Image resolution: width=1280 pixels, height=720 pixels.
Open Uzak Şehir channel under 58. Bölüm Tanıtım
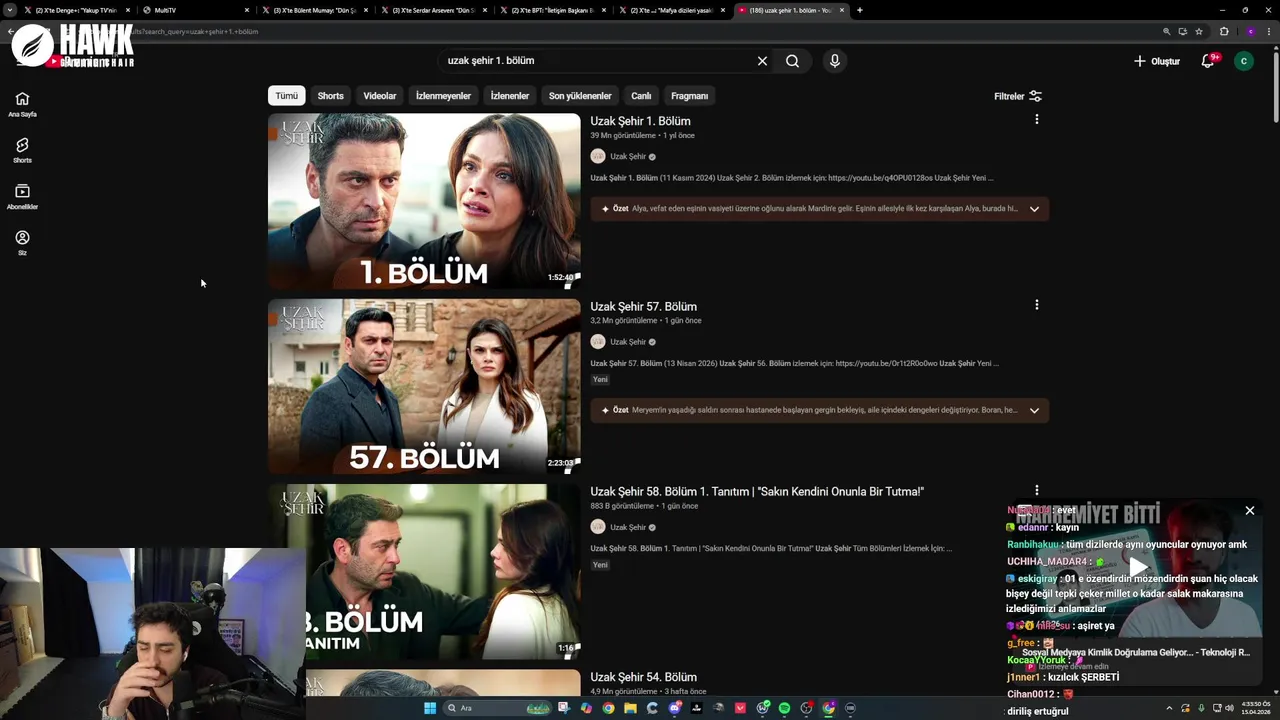point(628,527)
